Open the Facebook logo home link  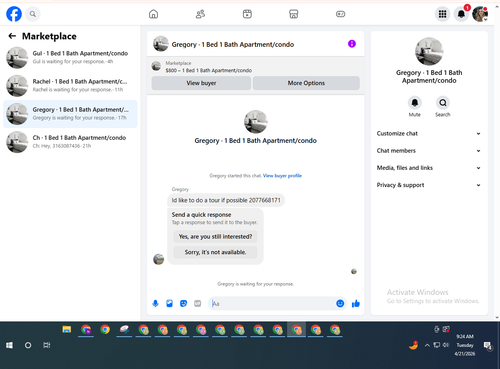[14, 14]
